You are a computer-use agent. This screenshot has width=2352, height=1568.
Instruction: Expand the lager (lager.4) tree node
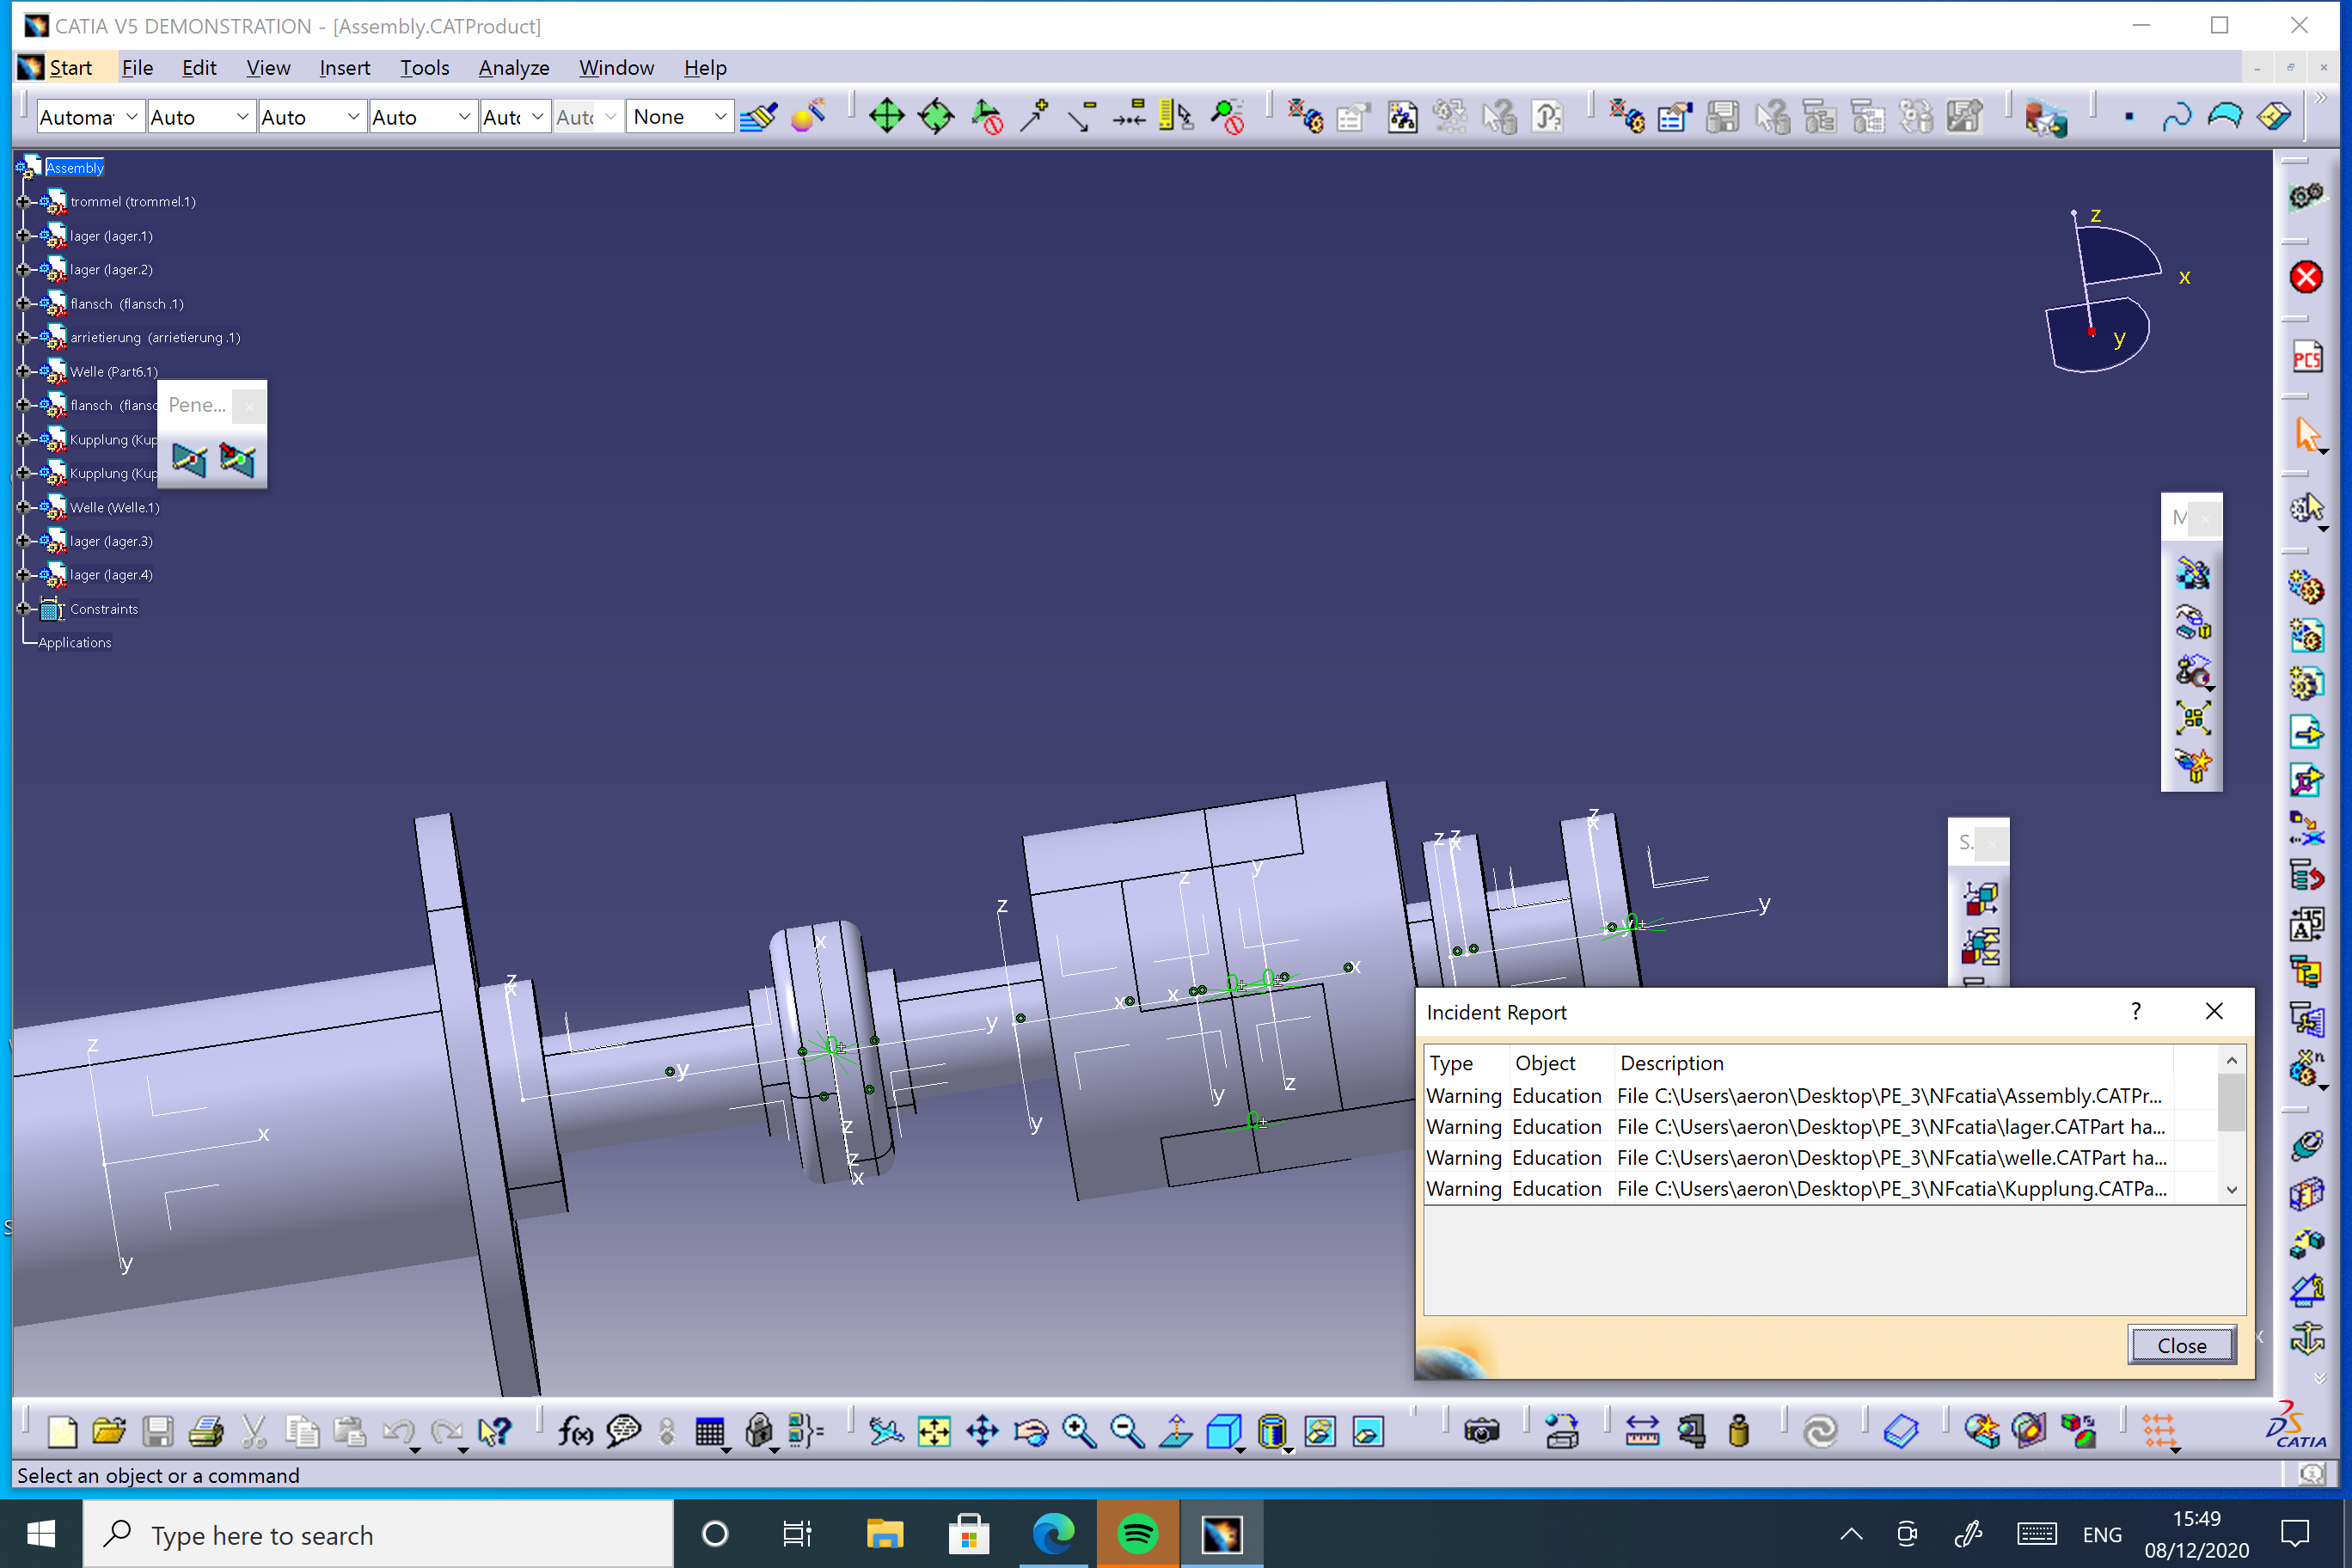(23, 574)
